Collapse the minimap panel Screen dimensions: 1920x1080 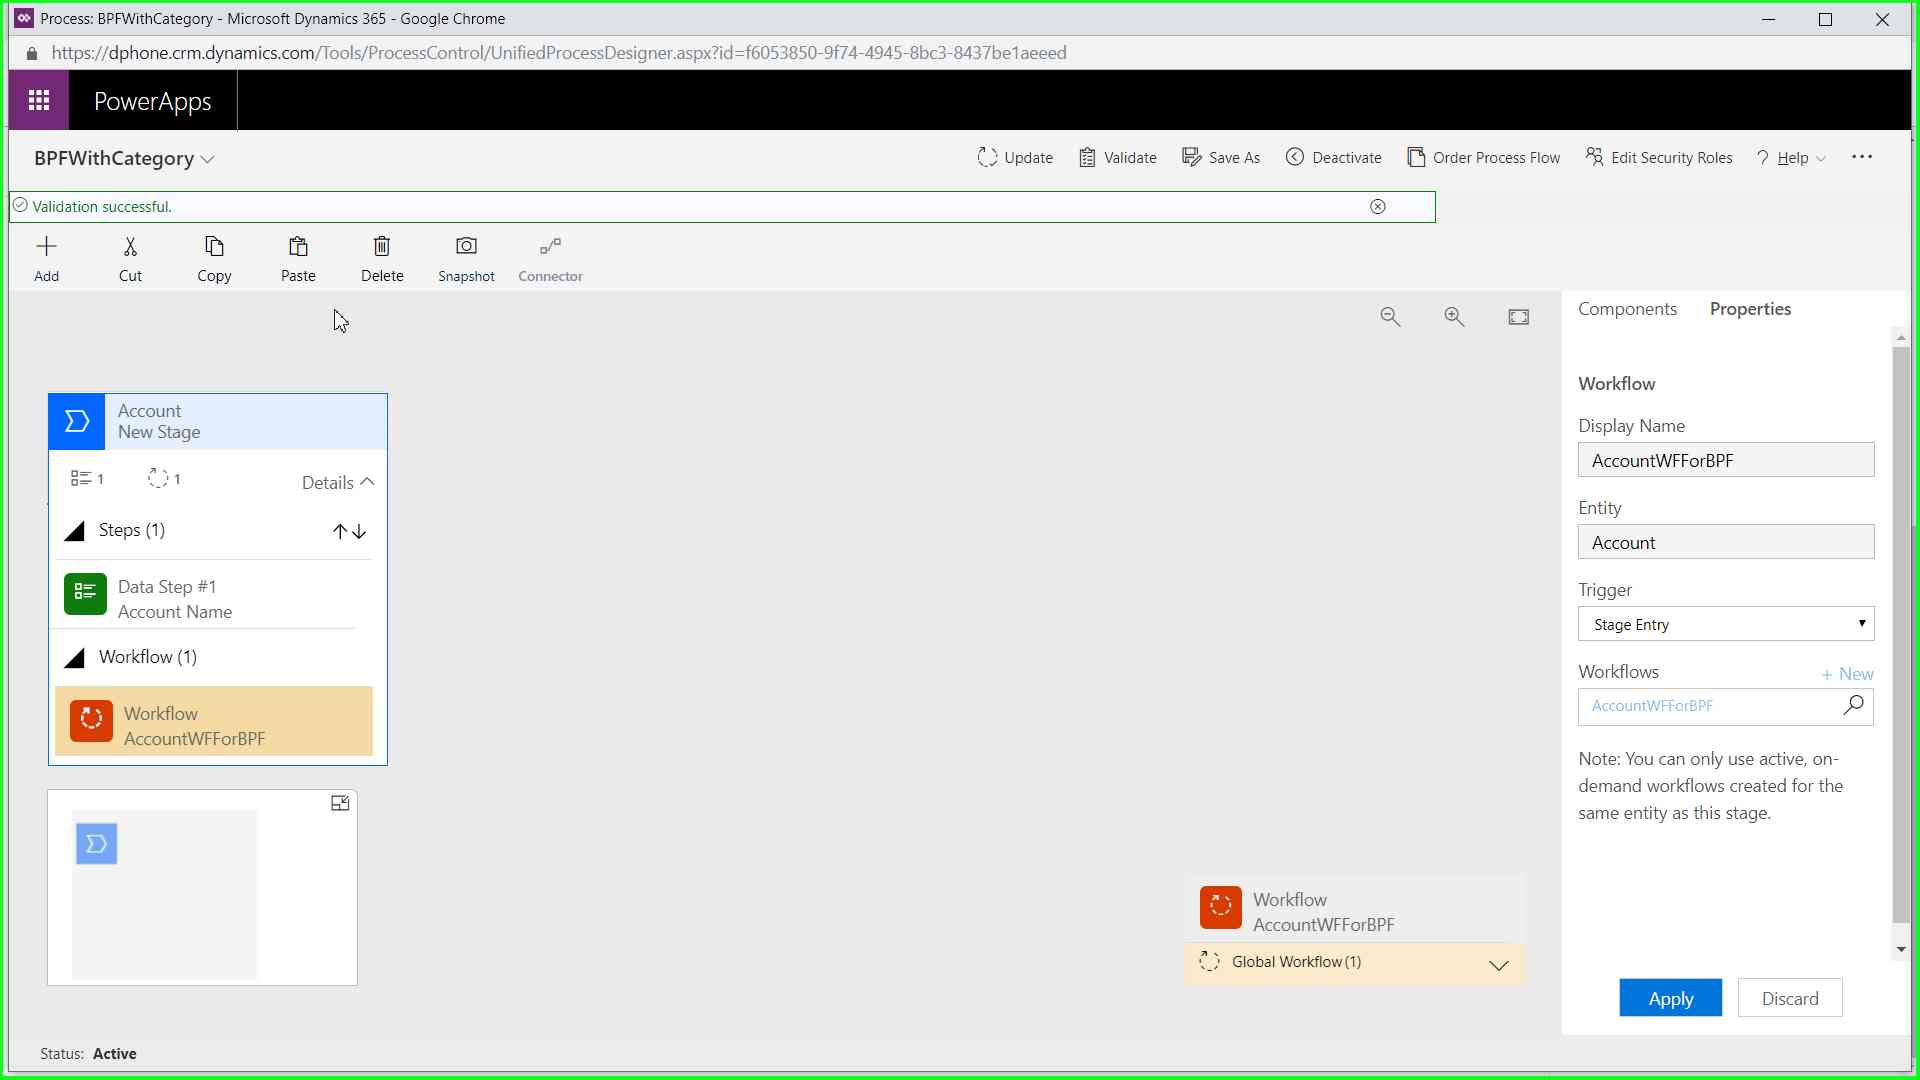point(340,803)
